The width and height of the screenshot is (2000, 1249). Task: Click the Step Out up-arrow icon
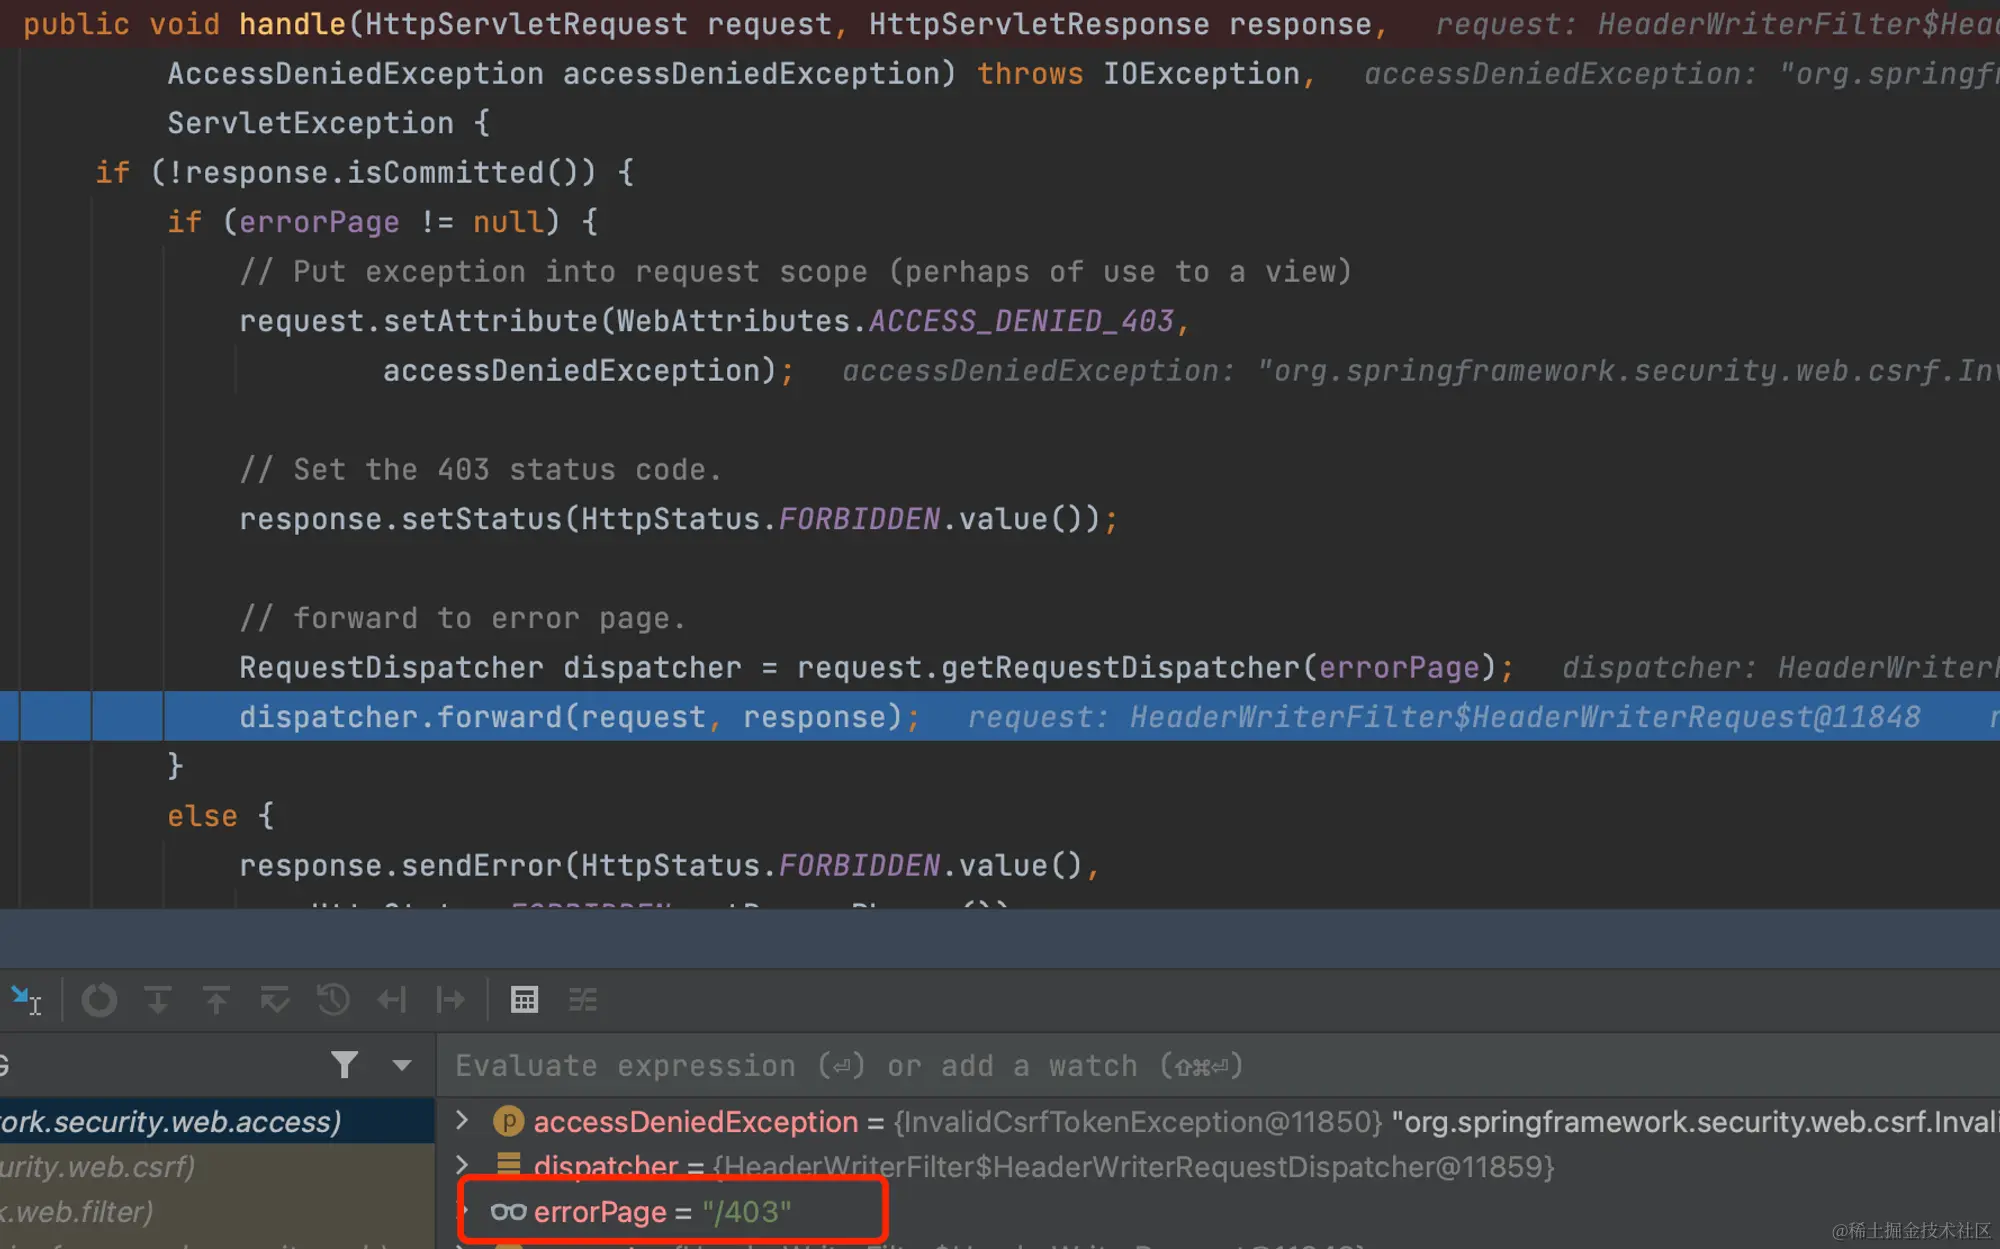tap(216, 999)
